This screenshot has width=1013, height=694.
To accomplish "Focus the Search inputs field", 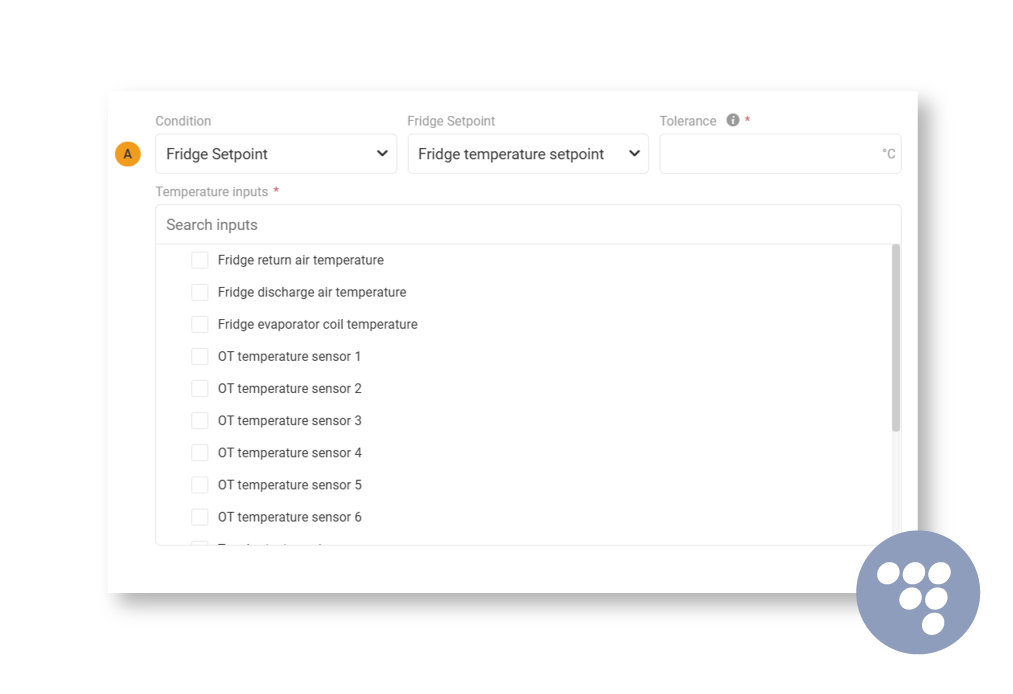I will click(x=528, y=225).
